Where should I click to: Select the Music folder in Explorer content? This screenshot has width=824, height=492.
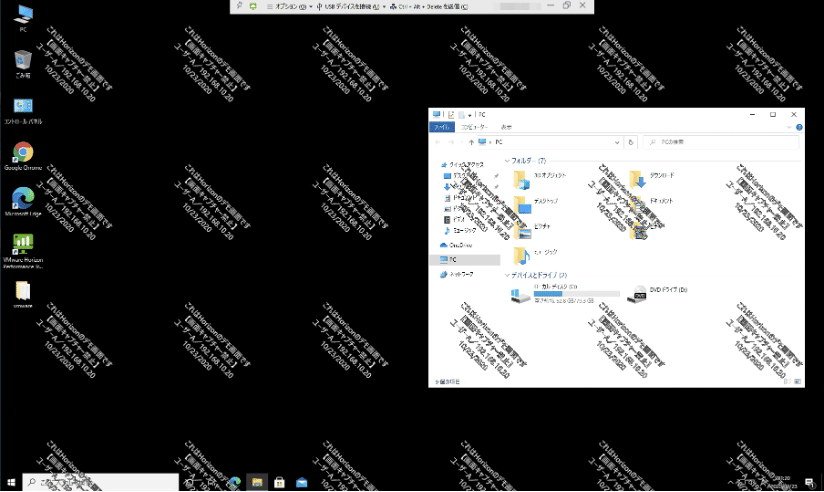tap(535, 256)
